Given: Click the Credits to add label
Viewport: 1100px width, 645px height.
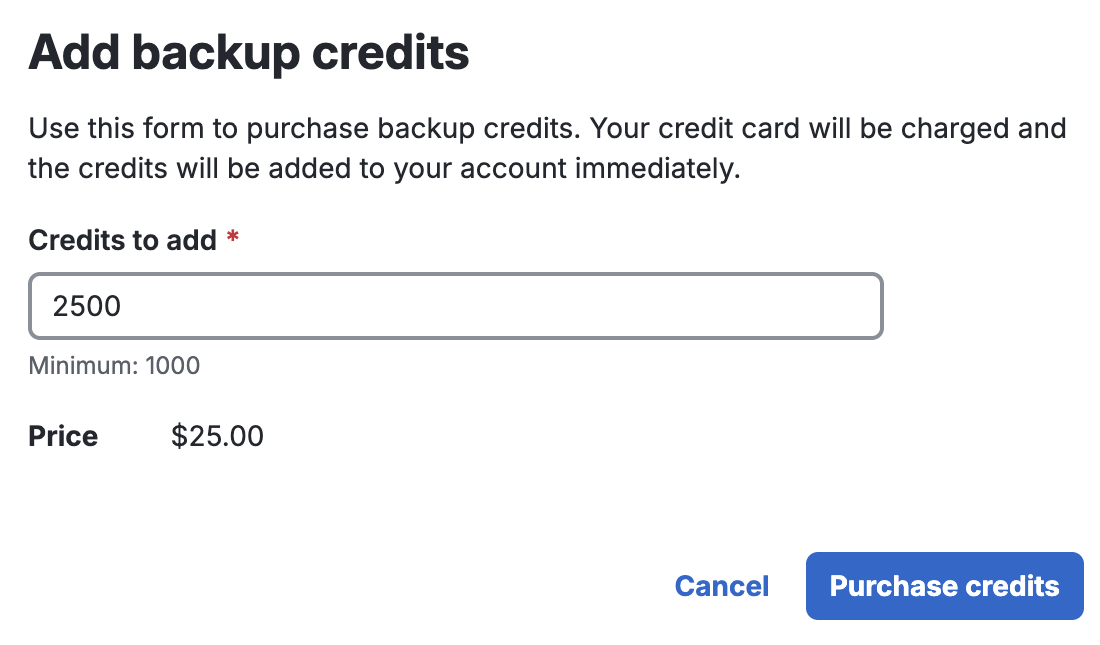Looking at the screenshot, I should [x=120, y=240].
